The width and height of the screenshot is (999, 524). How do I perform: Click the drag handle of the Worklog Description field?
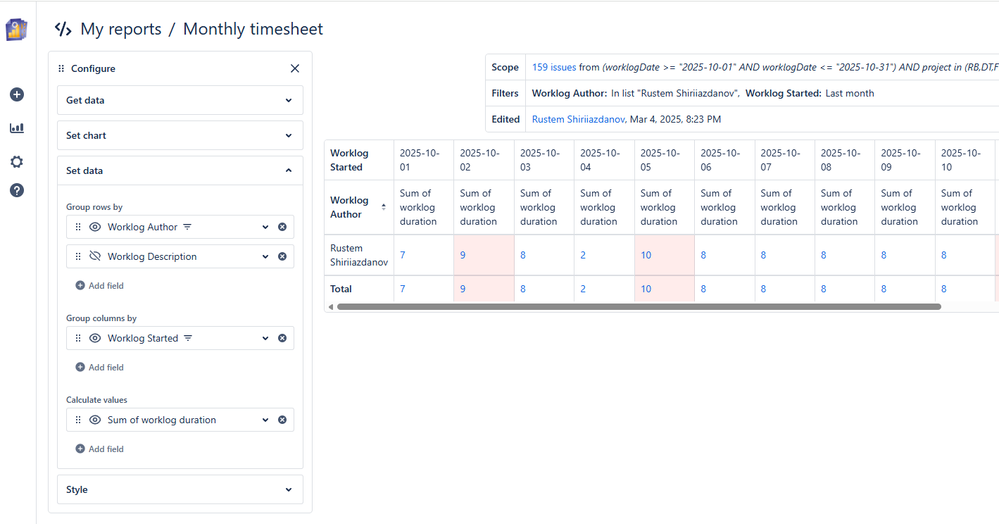tap(78, 256)
